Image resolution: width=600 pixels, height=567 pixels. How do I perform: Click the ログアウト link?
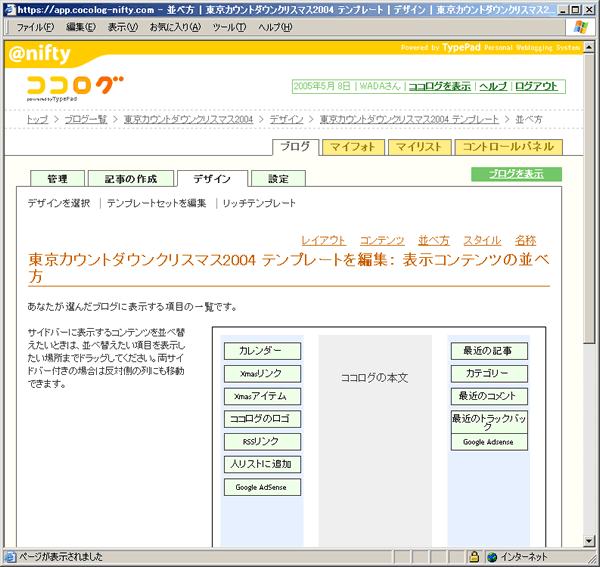(537, 87)
